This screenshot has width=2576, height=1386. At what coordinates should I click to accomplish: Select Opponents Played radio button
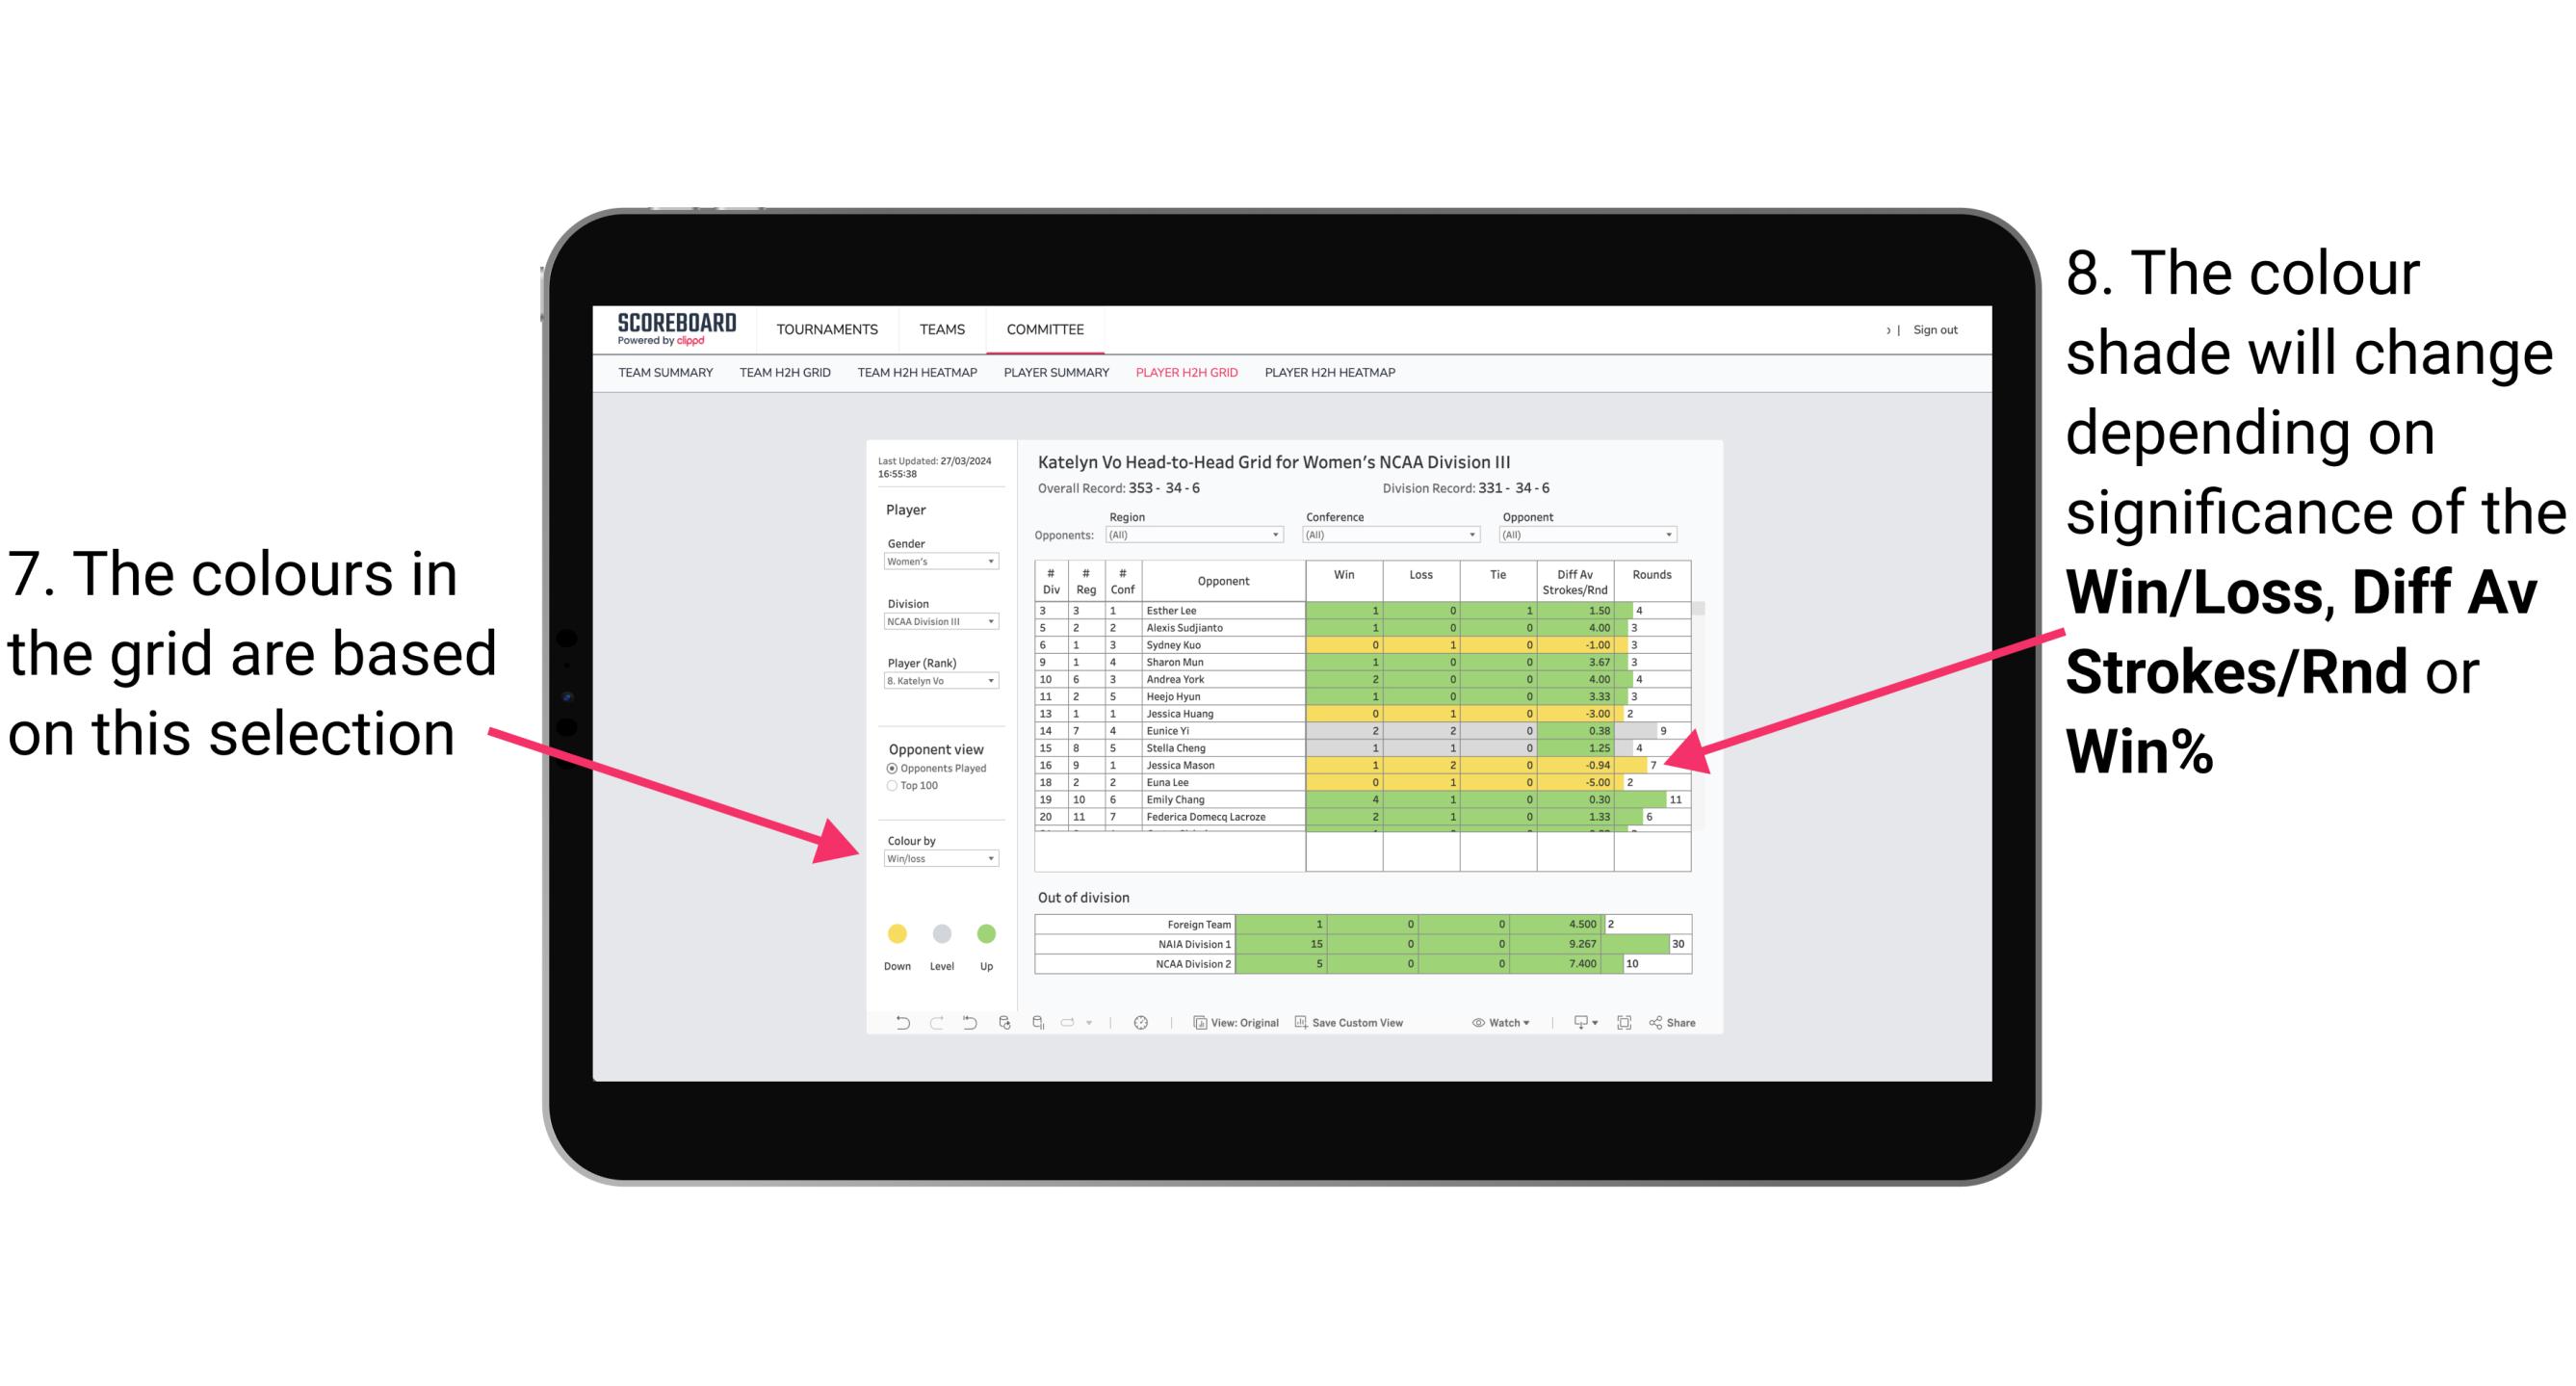(x=889, y=767)
